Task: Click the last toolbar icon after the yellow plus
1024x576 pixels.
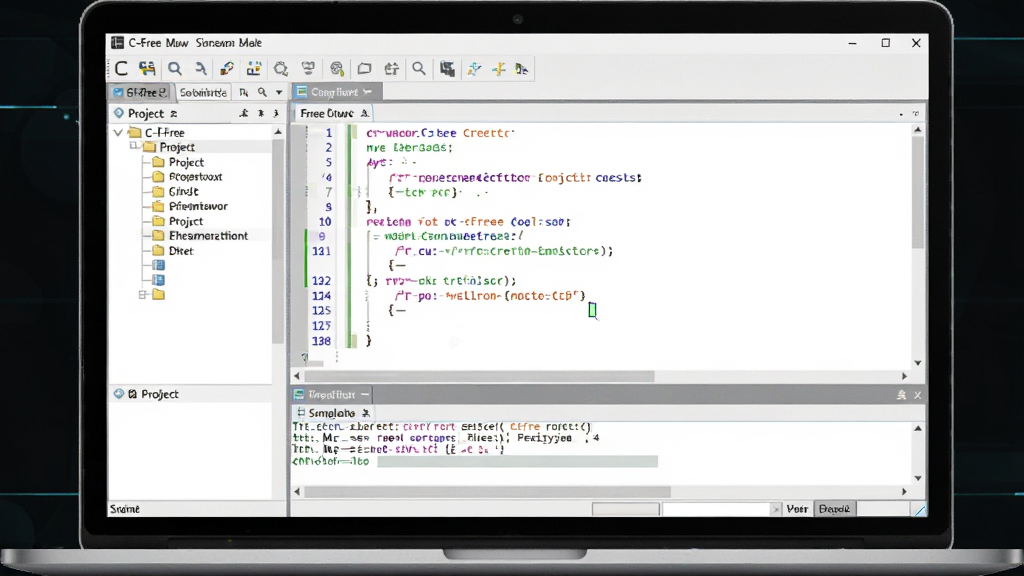Action: [521, 69]
